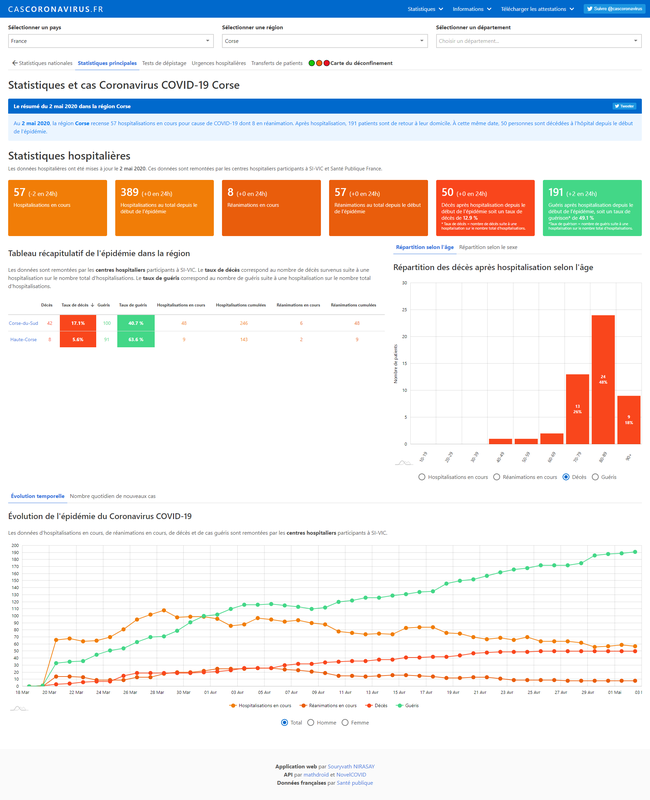
Task: Expand the region dropdown showing Corse
Action: [x=324, y=41]
